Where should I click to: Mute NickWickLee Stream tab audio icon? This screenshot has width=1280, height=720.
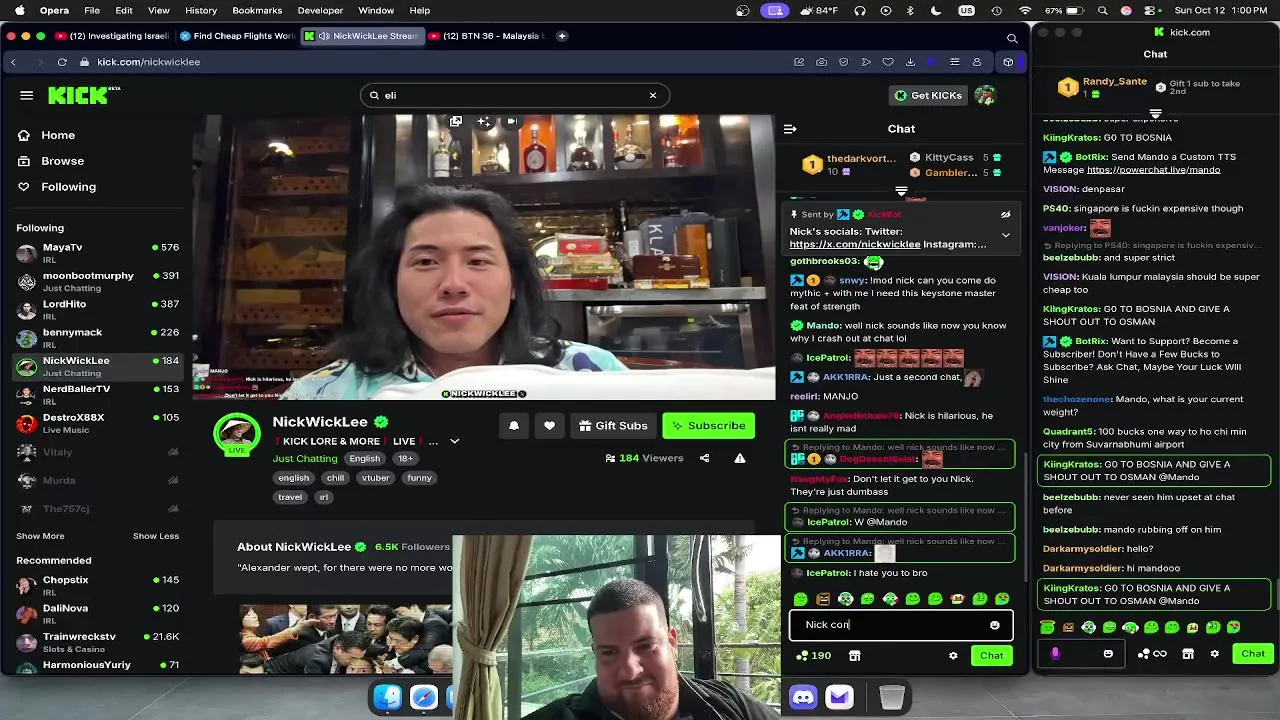coord(324,36)
